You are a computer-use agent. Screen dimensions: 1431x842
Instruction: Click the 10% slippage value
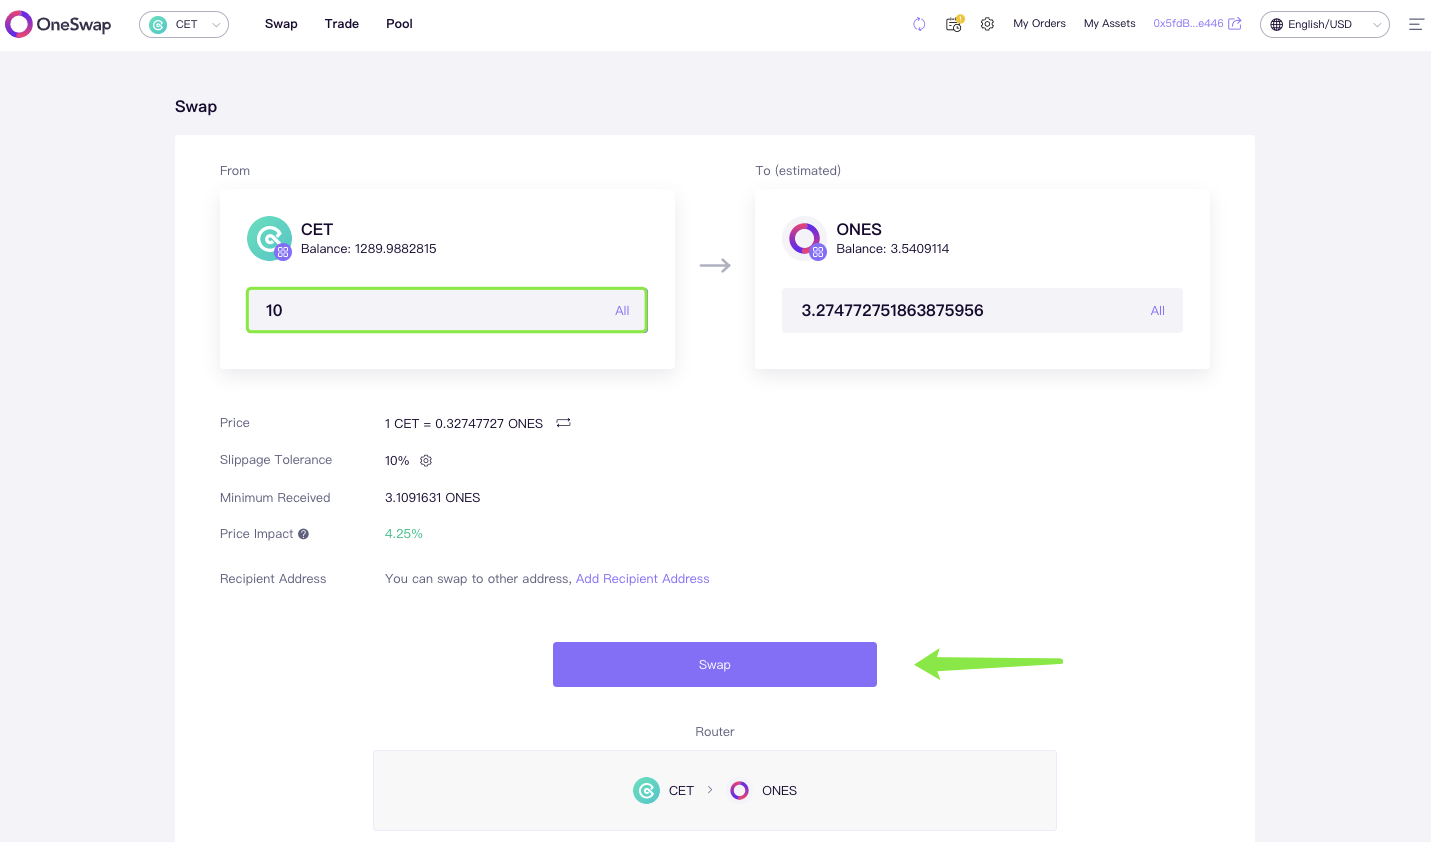coord(397,461)
